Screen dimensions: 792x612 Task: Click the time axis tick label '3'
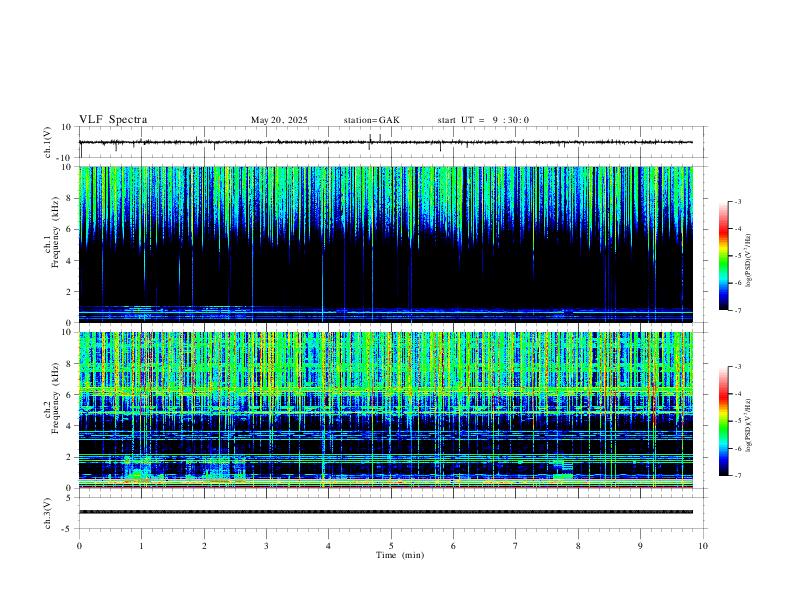[x=266, y=546]
